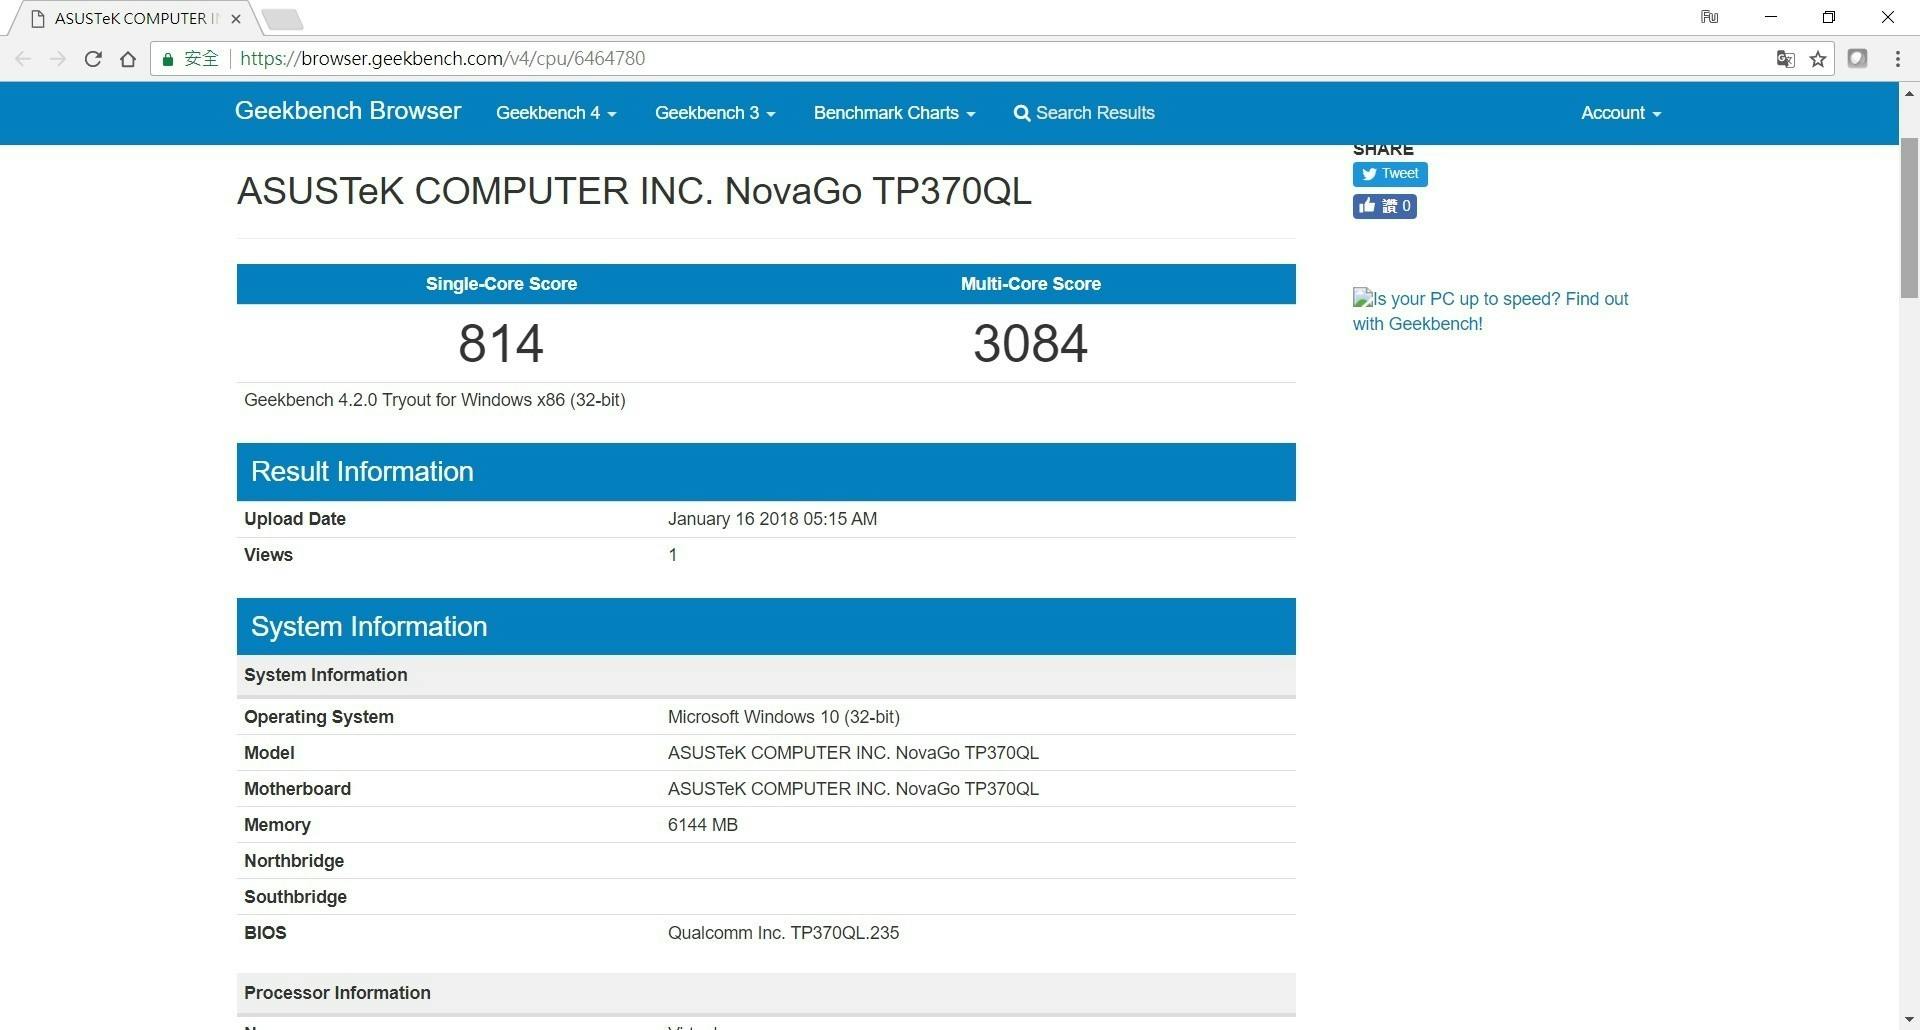Click the green secure padlock icon
The image size is (1920, 1030).
click(x=168, y=59)
